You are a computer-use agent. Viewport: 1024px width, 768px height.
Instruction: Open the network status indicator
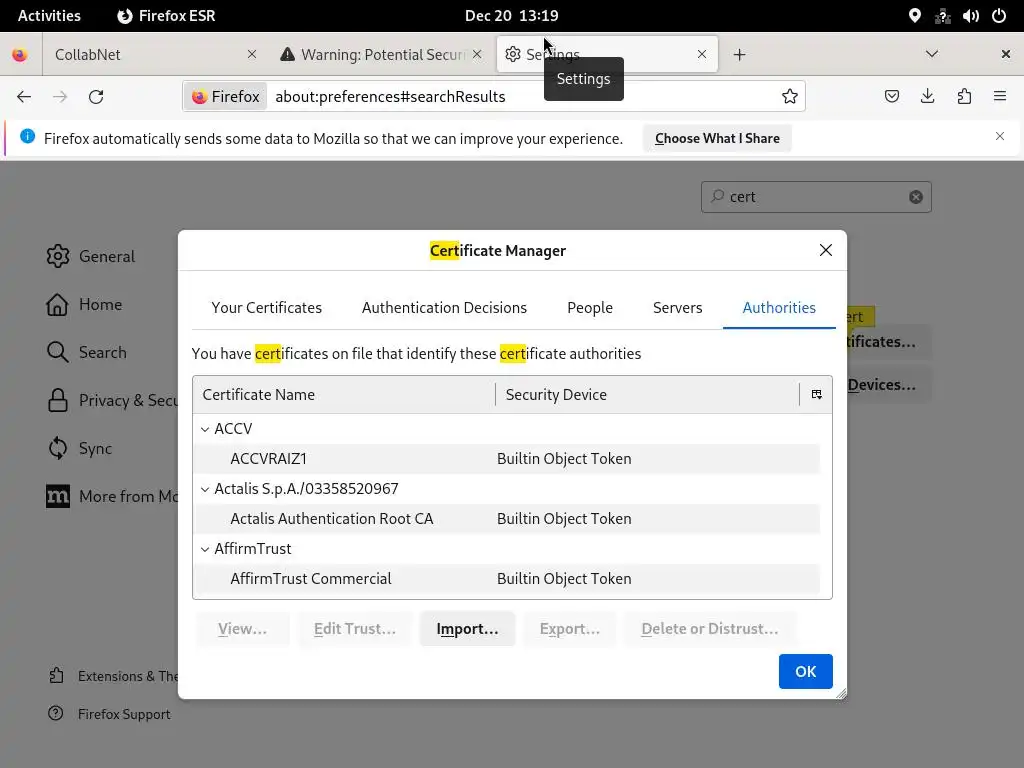(942, 16)
